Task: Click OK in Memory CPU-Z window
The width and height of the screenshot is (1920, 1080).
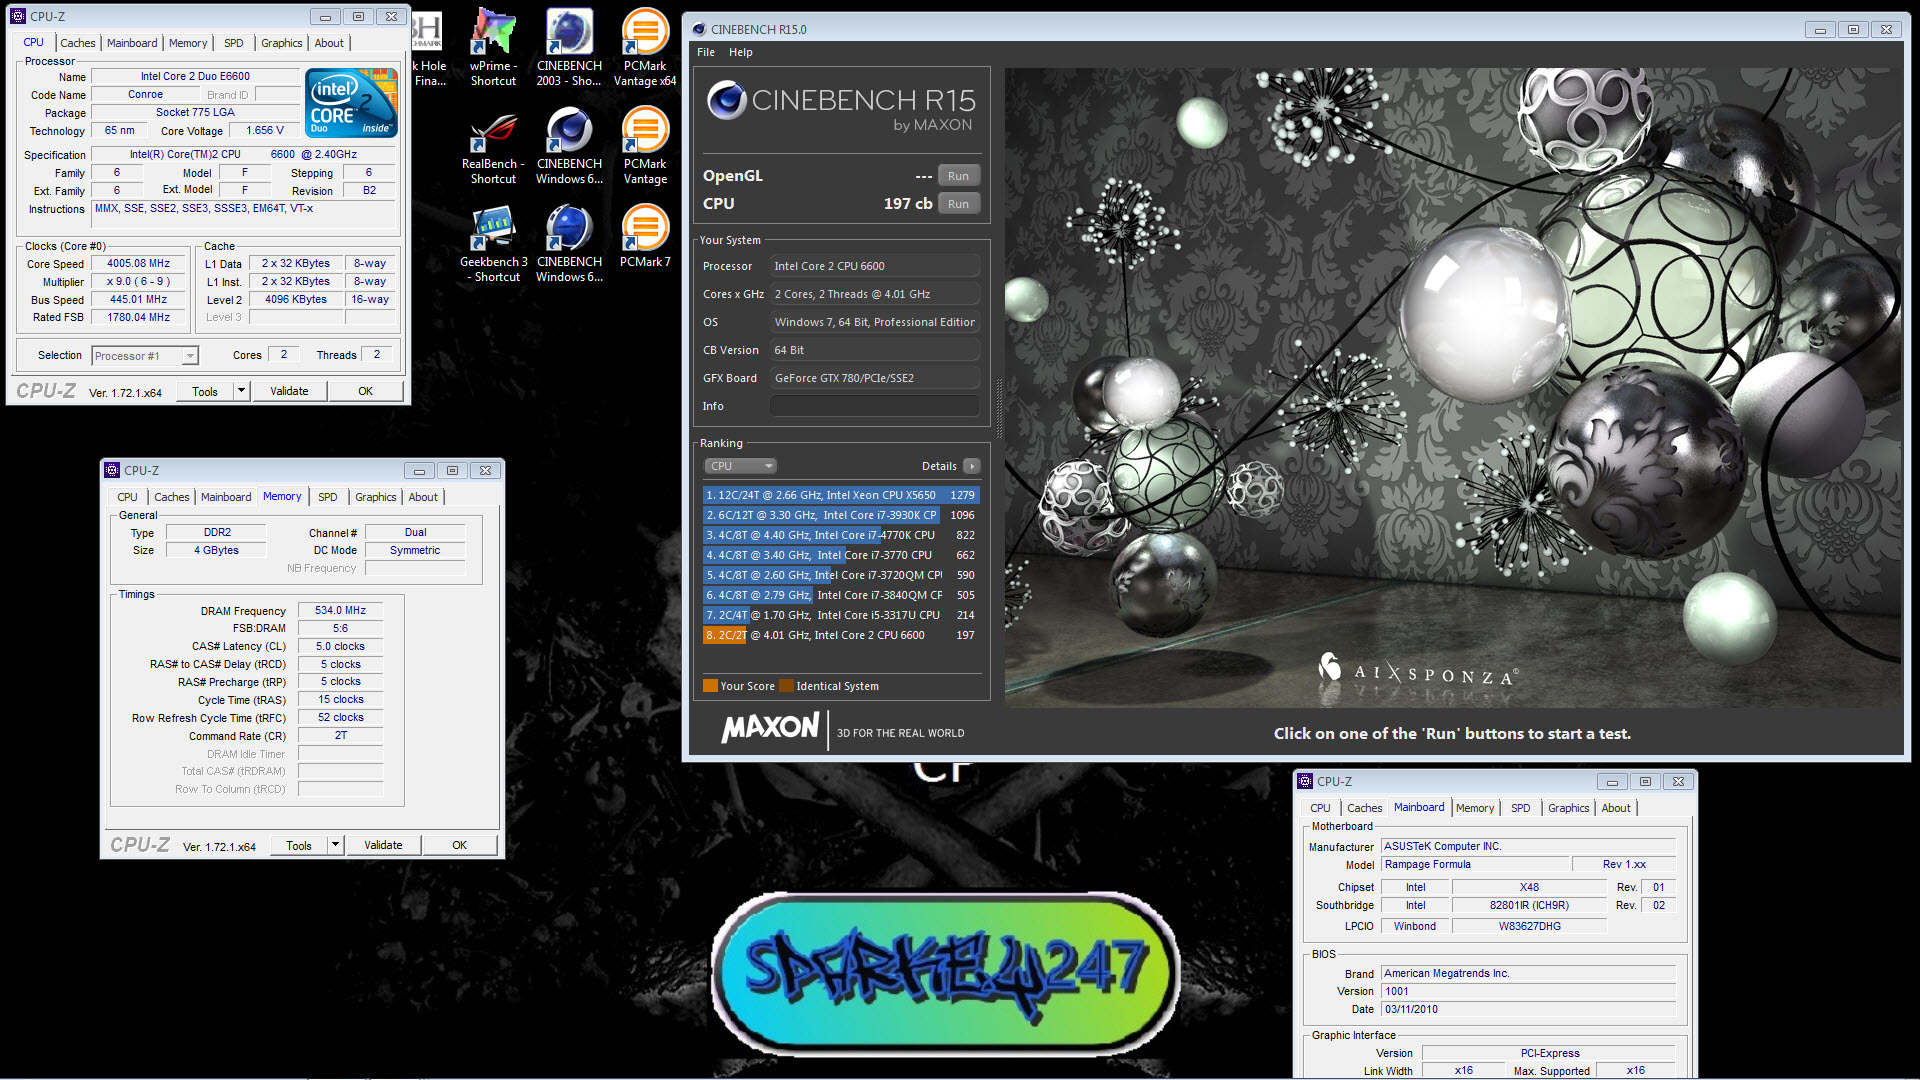Action: 459,845
